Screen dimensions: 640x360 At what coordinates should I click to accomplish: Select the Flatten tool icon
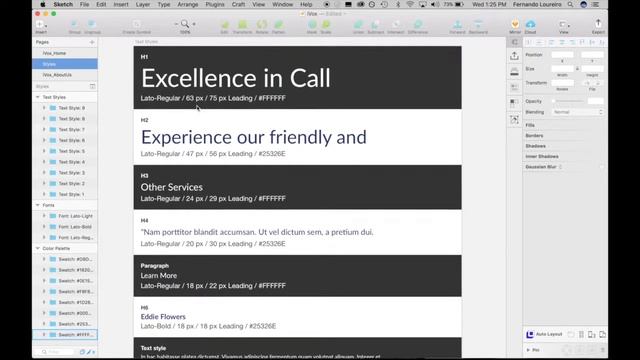click(279, 25)
